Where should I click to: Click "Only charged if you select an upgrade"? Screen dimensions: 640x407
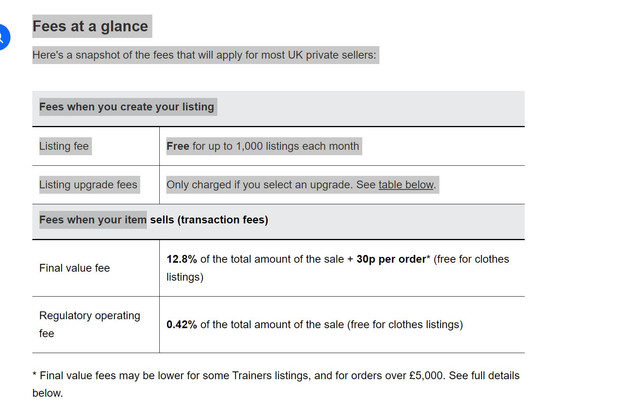pos(260,185)
